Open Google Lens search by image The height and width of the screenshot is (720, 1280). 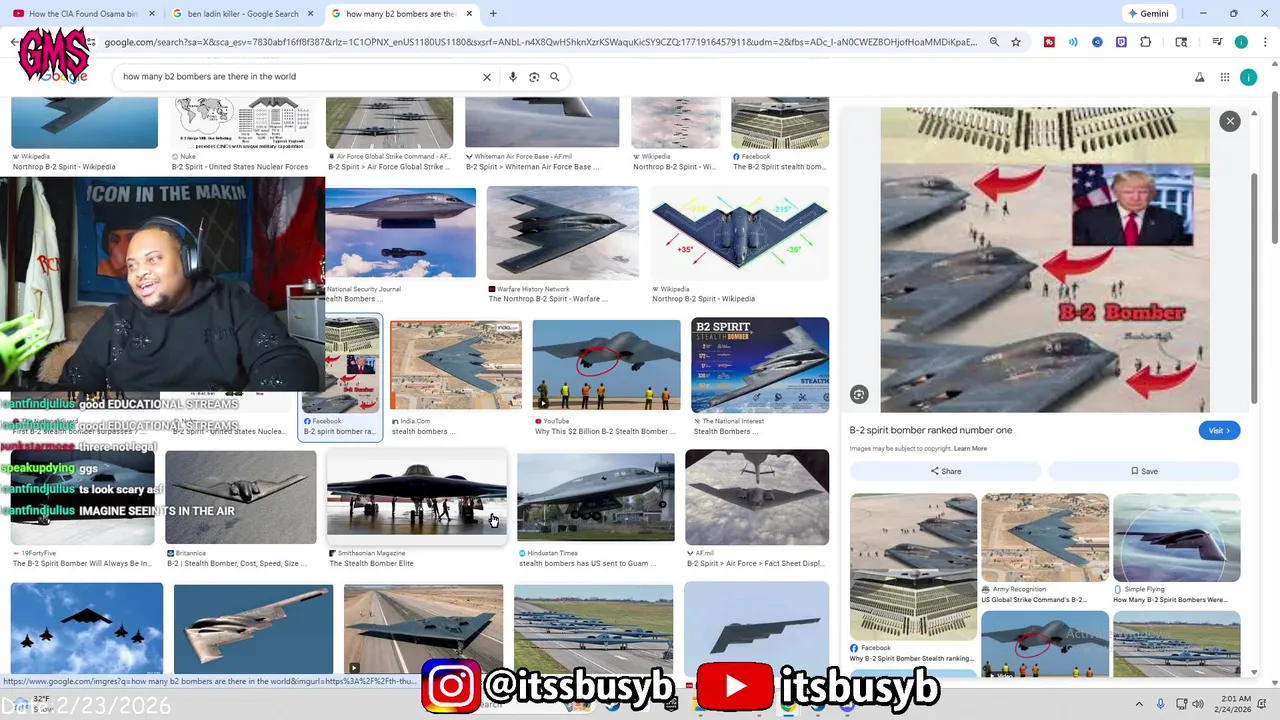click(534, 77)
